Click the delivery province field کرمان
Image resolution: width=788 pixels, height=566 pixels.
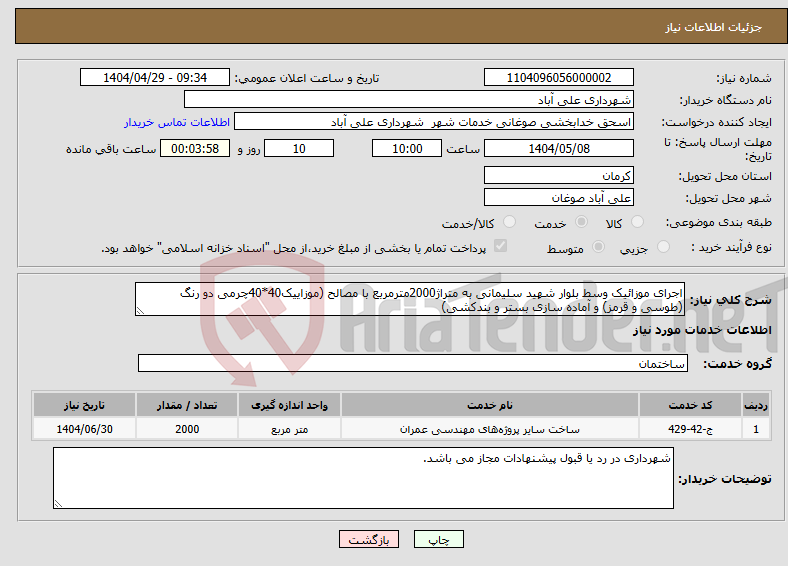click(559, 175)
